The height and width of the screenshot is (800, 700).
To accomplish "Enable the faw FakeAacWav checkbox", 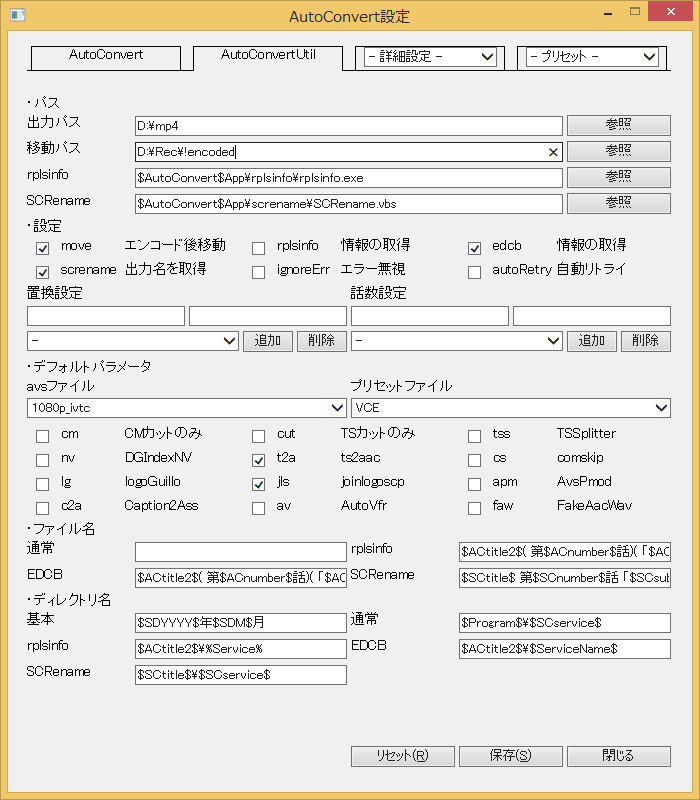I will 474,509.
